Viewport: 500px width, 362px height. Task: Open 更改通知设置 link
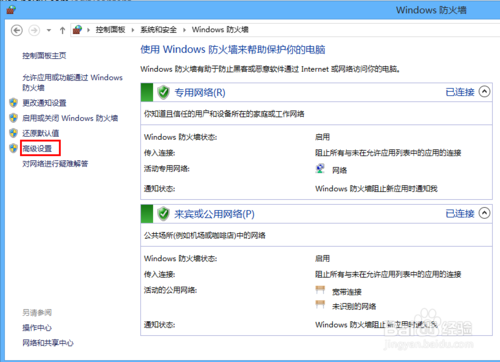(x=44, y=103)
